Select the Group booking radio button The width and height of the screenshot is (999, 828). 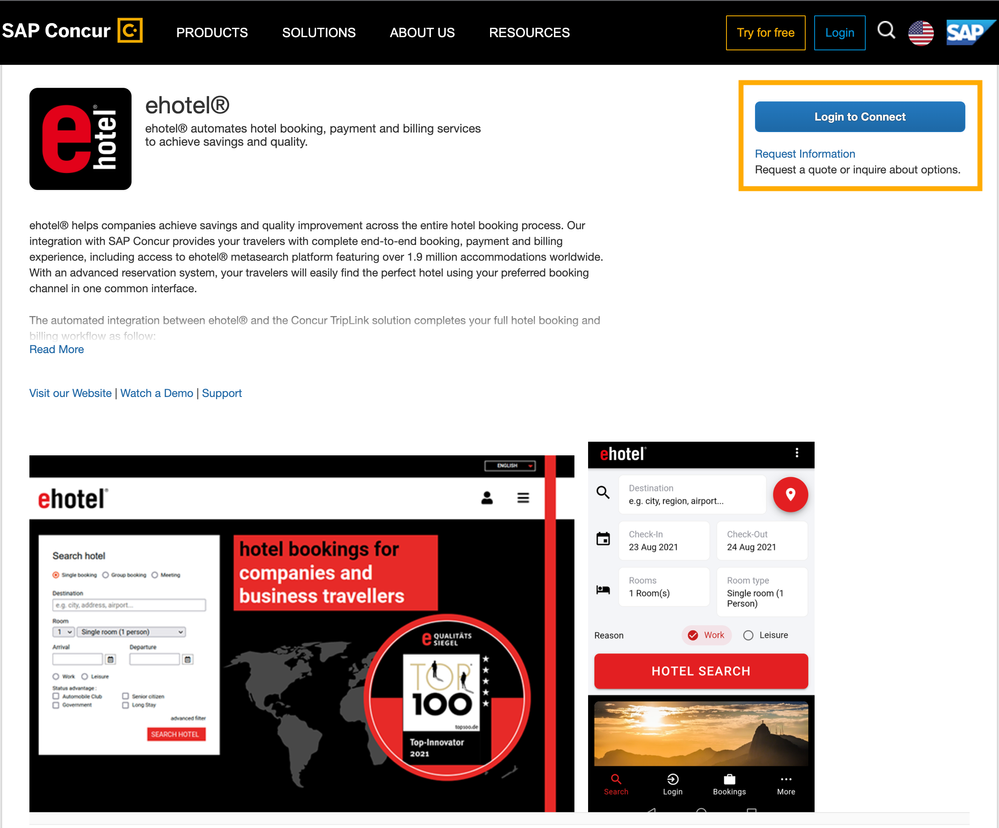pyautogui.click(x=106, y=575)
